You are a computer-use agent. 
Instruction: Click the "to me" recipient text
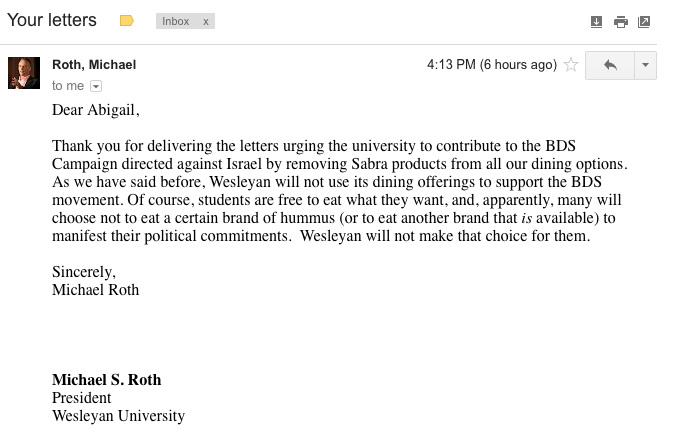pos(68,86)
